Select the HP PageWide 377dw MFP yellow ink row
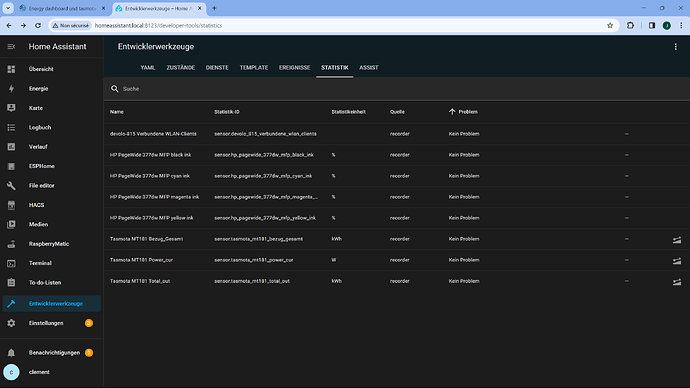 click(x=396, y=218)
